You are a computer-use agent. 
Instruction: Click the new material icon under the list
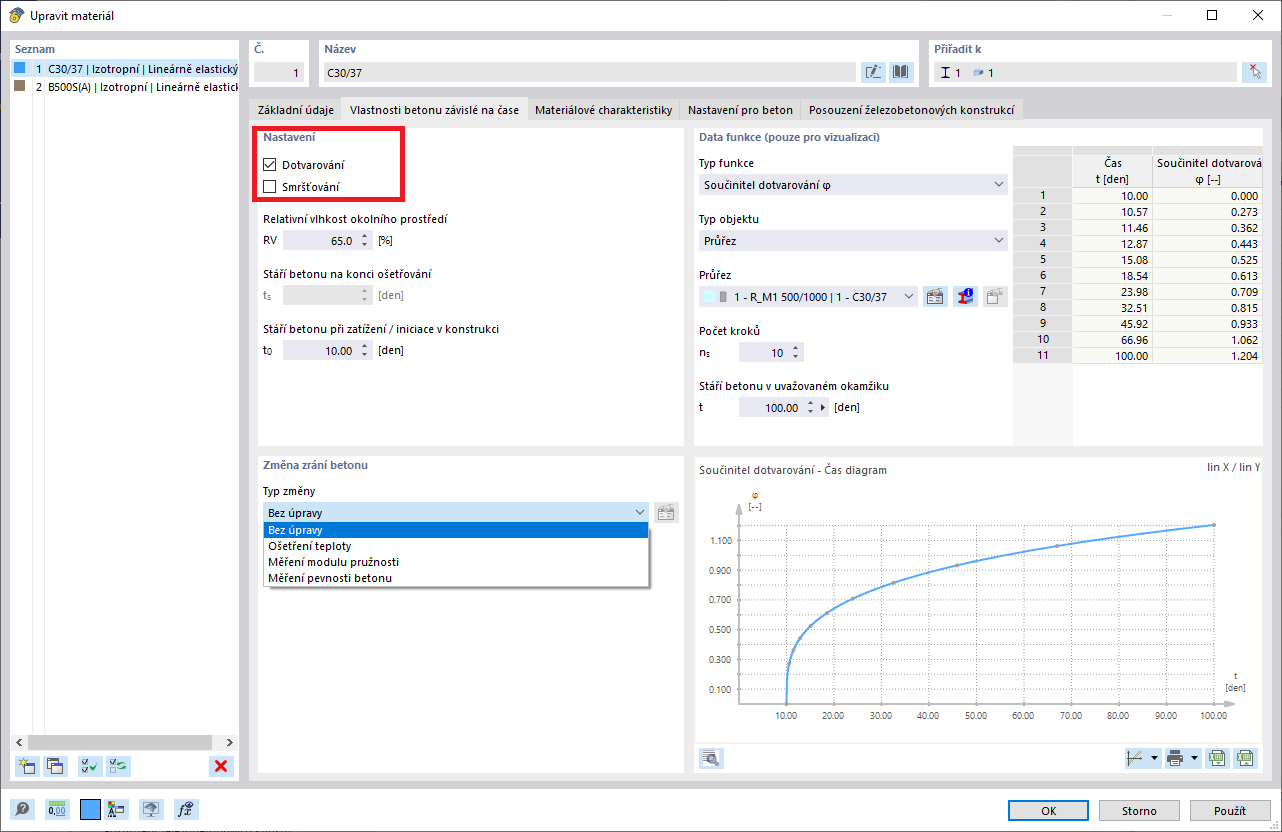click(26, 766)
